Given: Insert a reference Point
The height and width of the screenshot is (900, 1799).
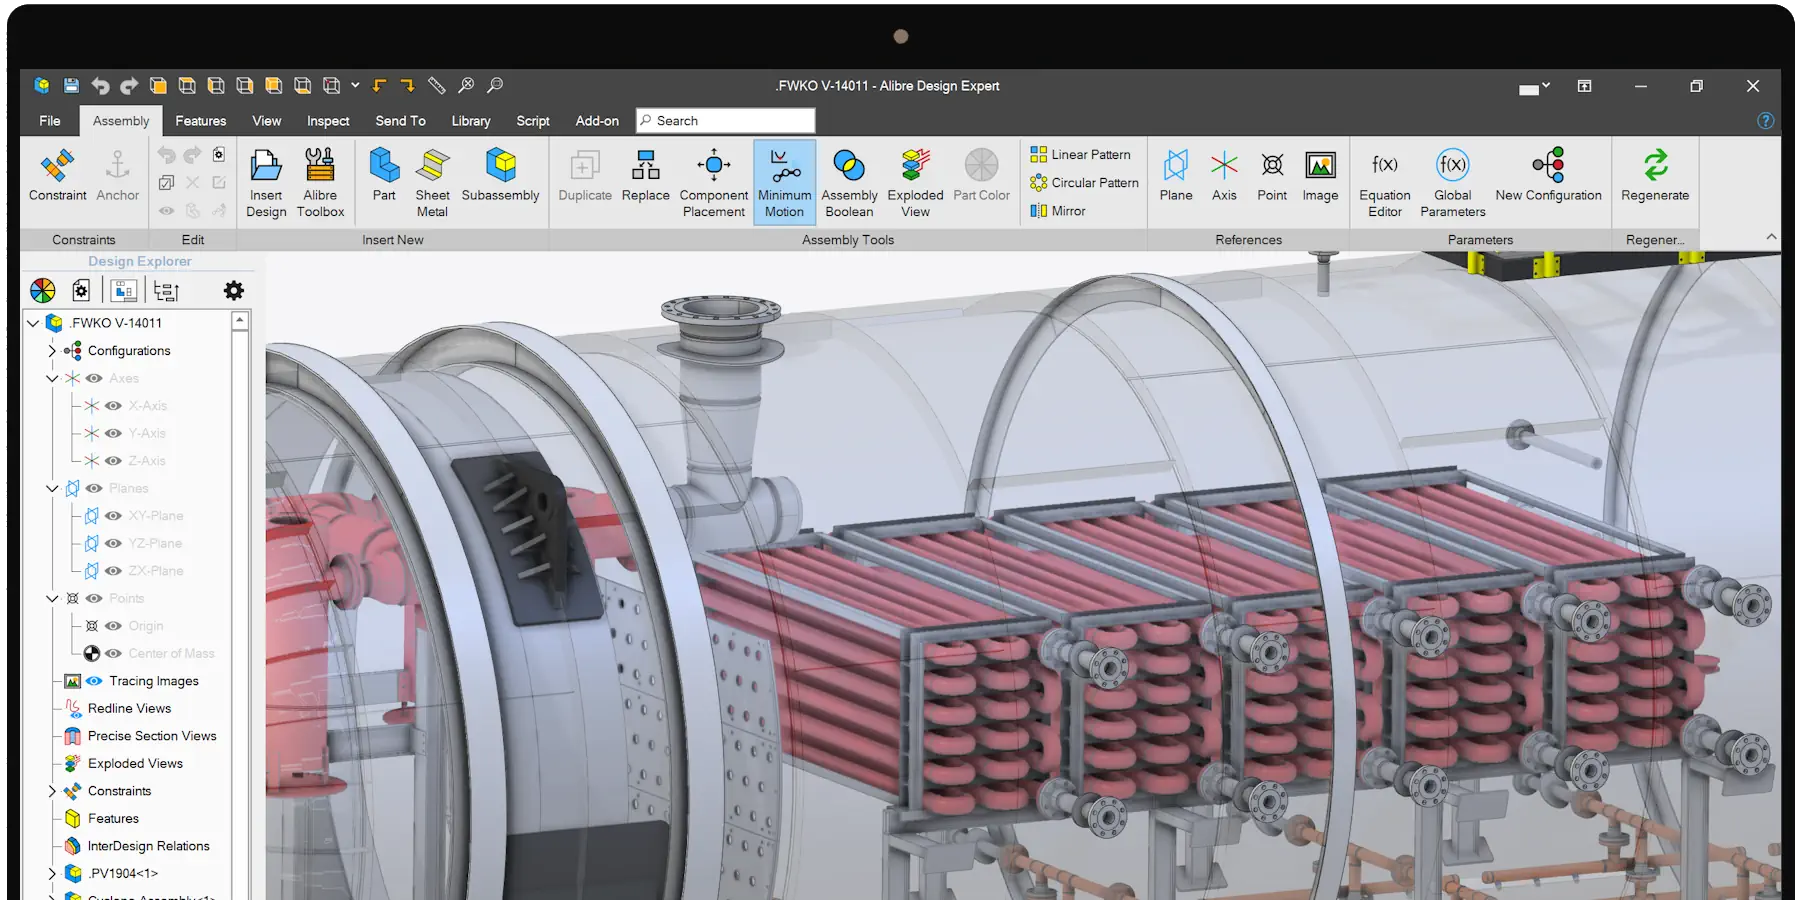Looking at the screenshot, I should (x=1272, y=176).
